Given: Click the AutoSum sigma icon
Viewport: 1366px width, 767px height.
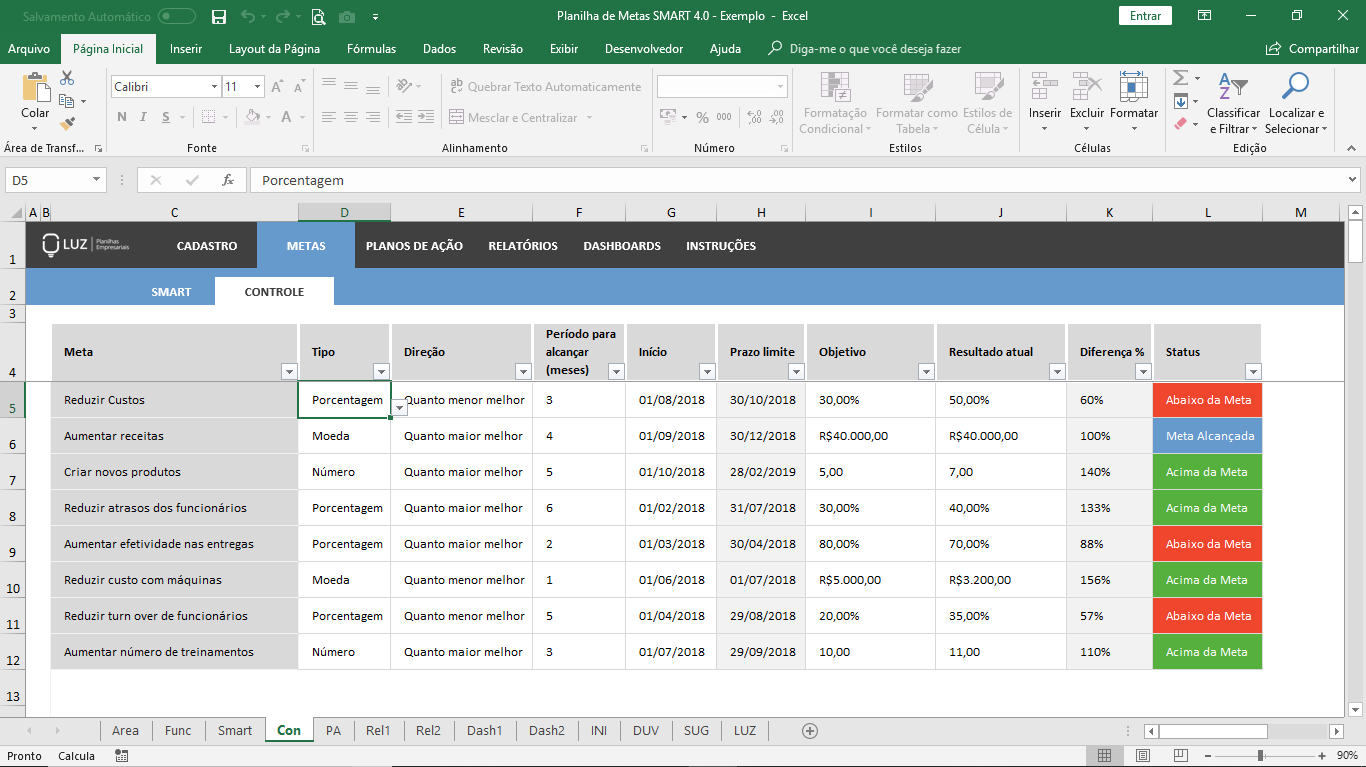Looking at the screenshot, I should [x=1180, y=78].
